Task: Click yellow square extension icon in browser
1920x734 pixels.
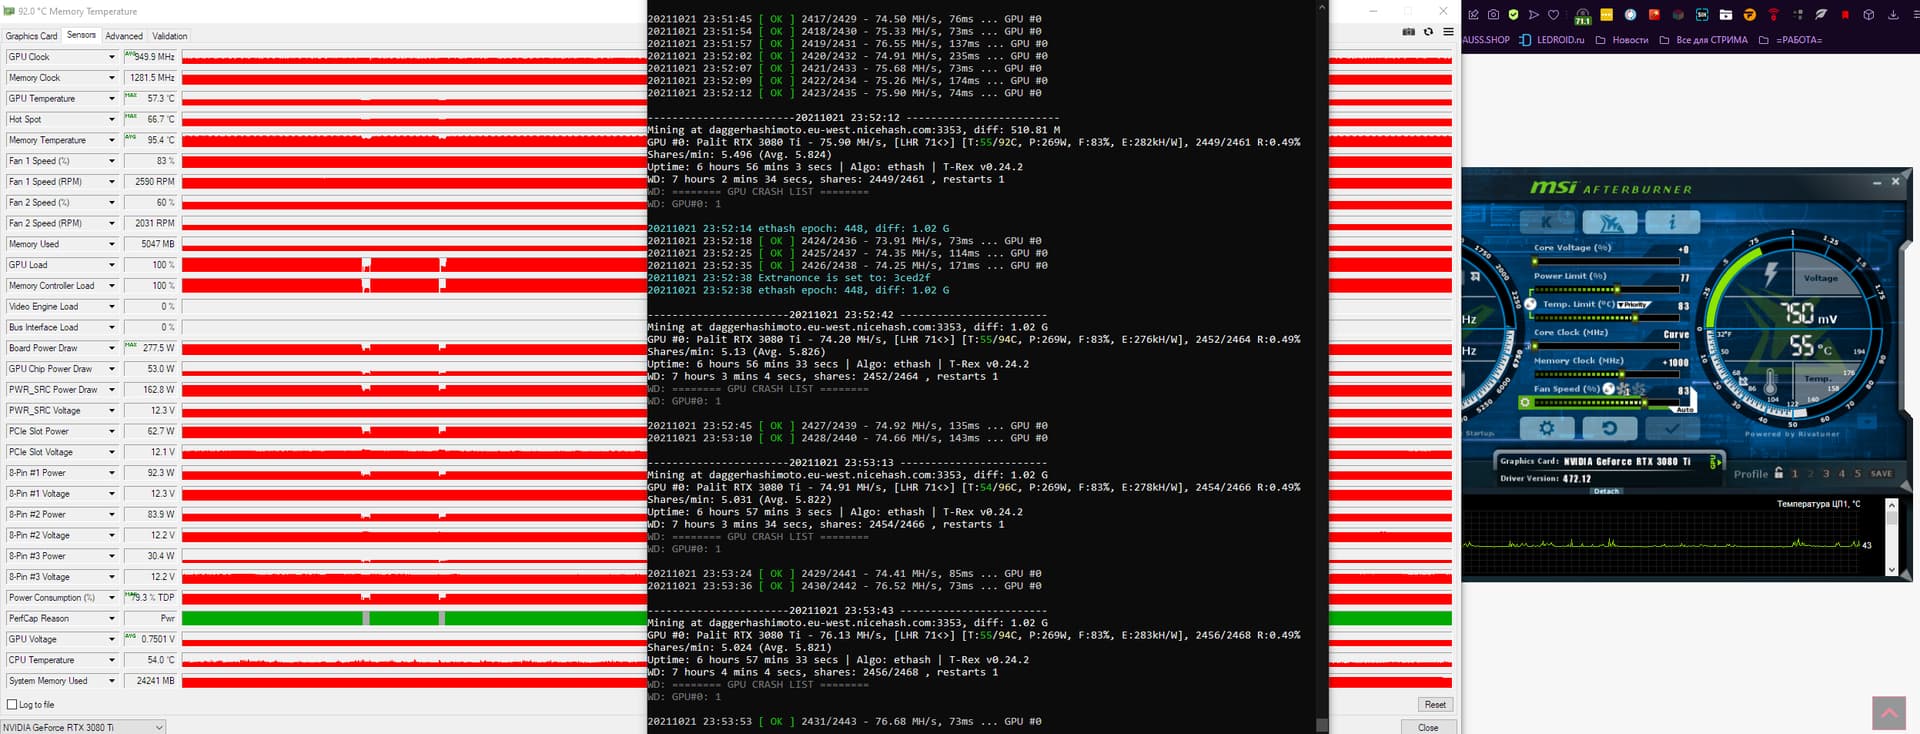Action: [x=1606, y=15]
